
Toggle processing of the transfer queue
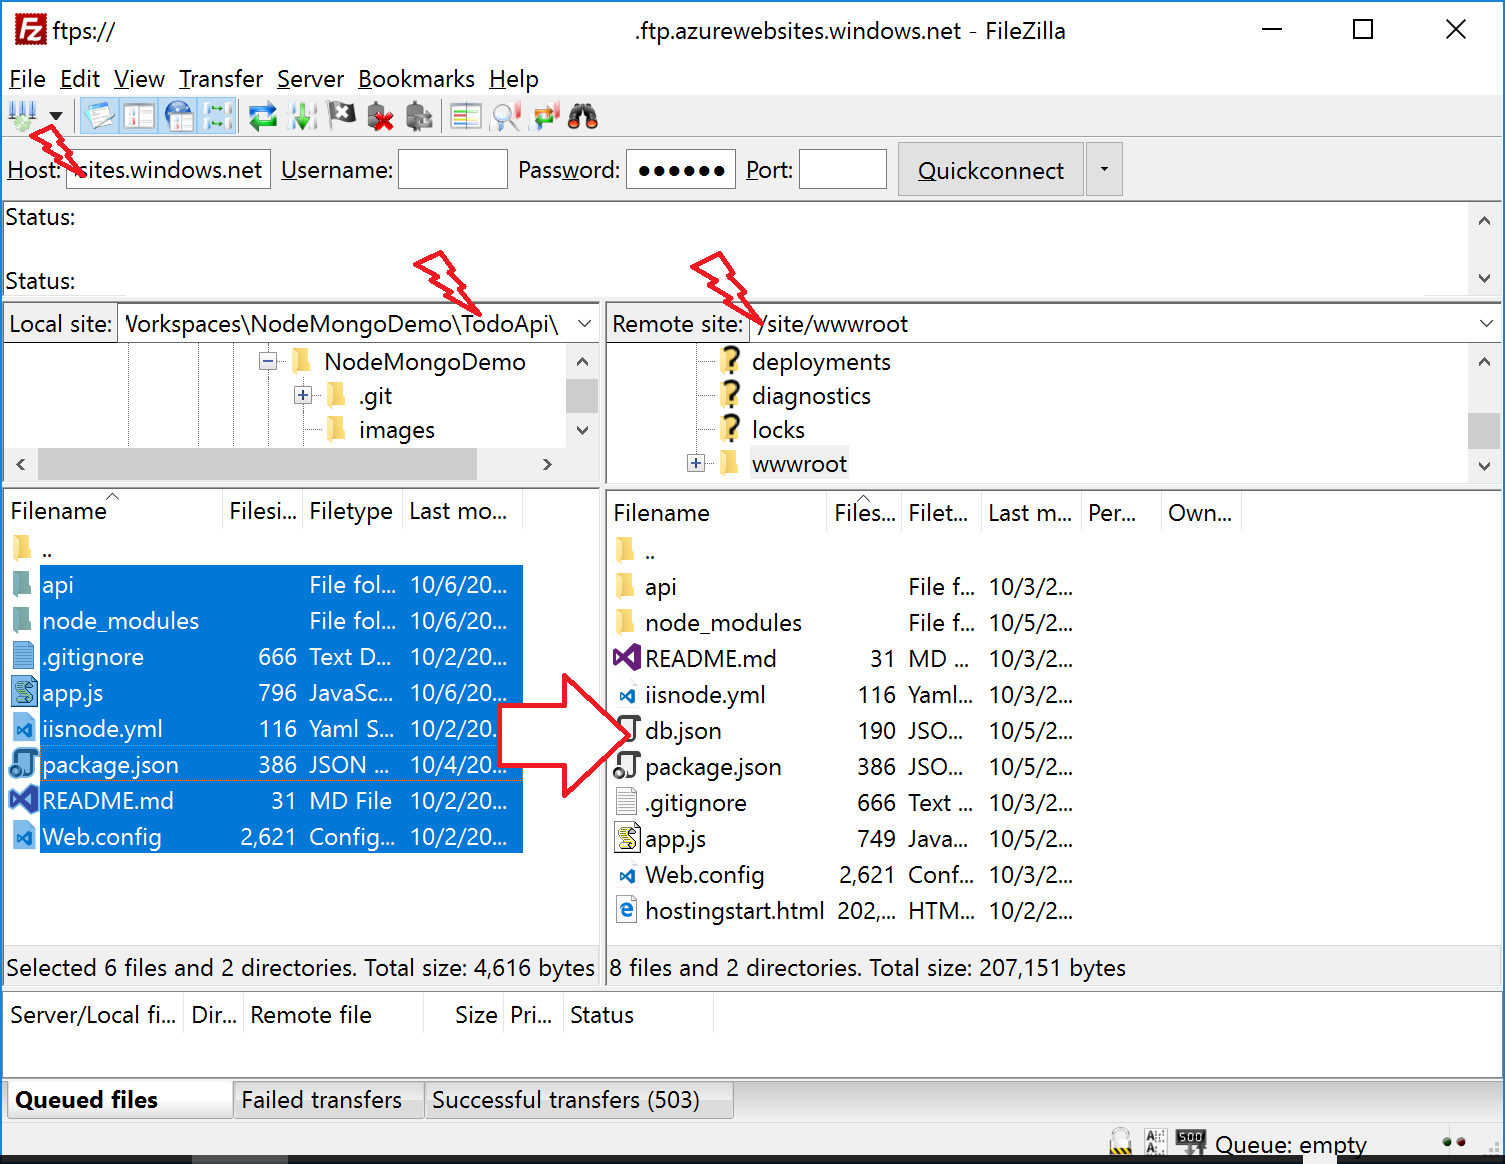302,117
